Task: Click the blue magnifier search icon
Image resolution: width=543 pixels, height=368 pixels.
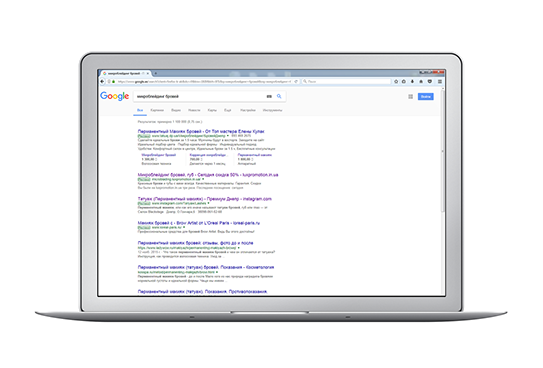Action: [279, 96]
